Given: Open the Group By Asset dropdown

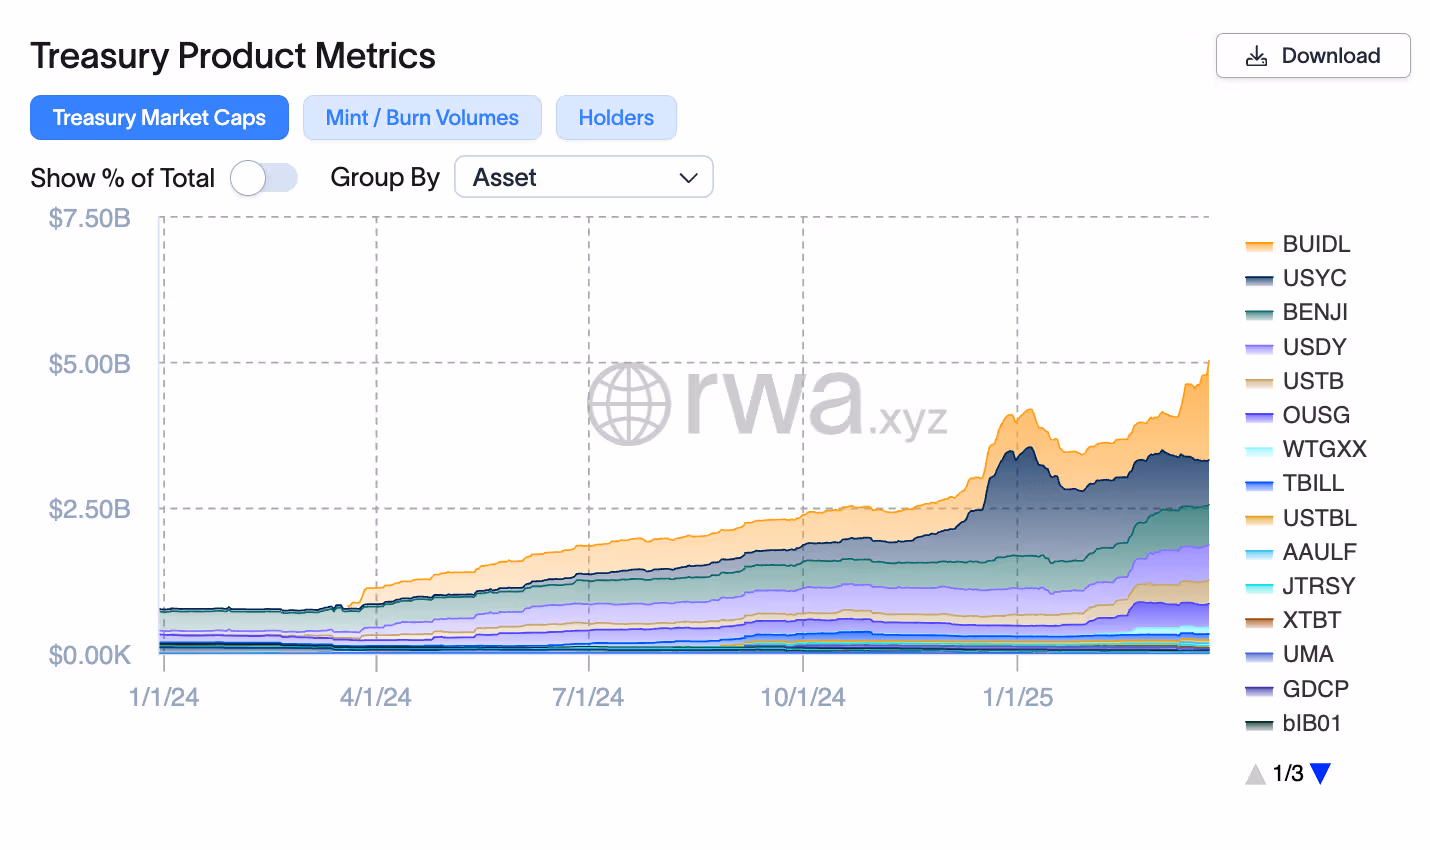Looking at the screenshot, I should point(583,177).
